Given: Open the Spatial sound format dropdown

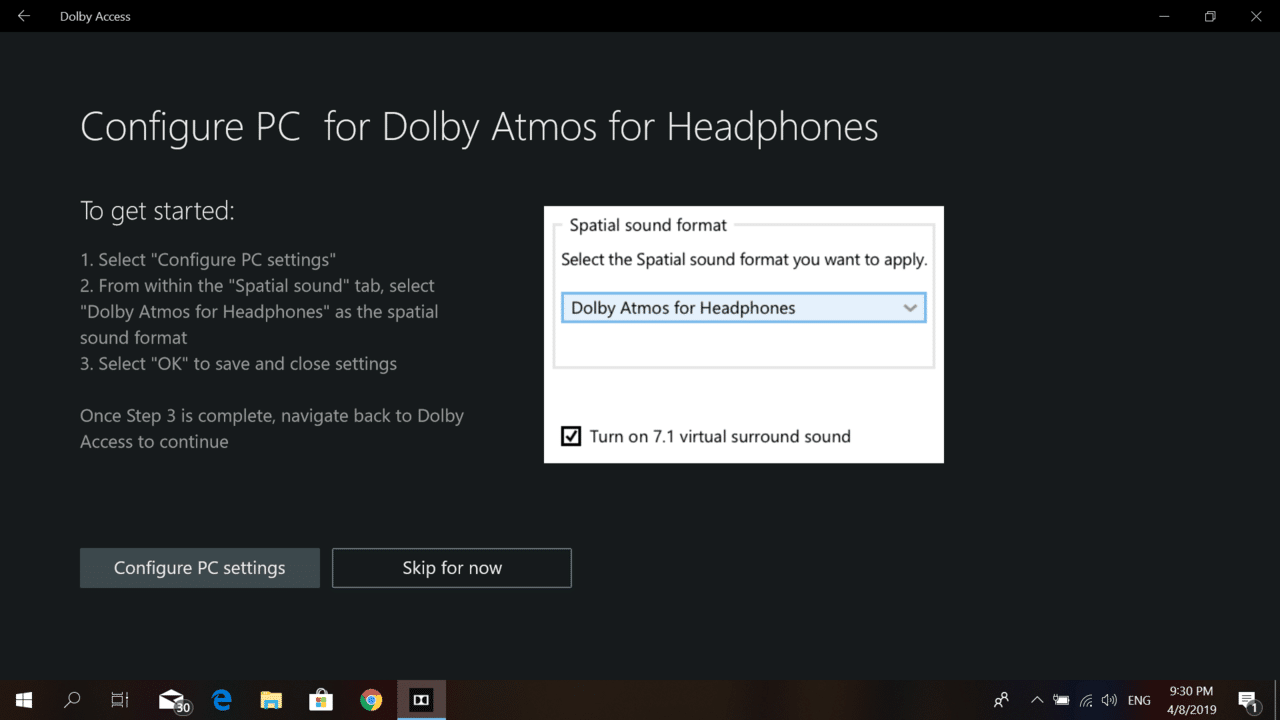Looking at the screenshot, I should [x=744, y=308].
